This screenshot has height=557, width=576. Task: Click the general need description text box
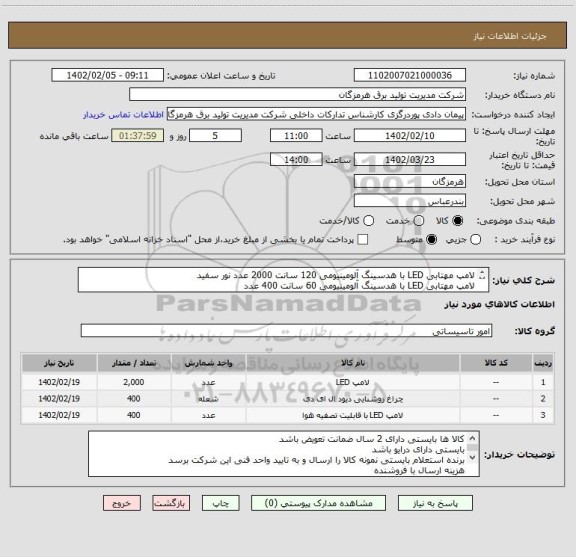[x=283, y=280]
